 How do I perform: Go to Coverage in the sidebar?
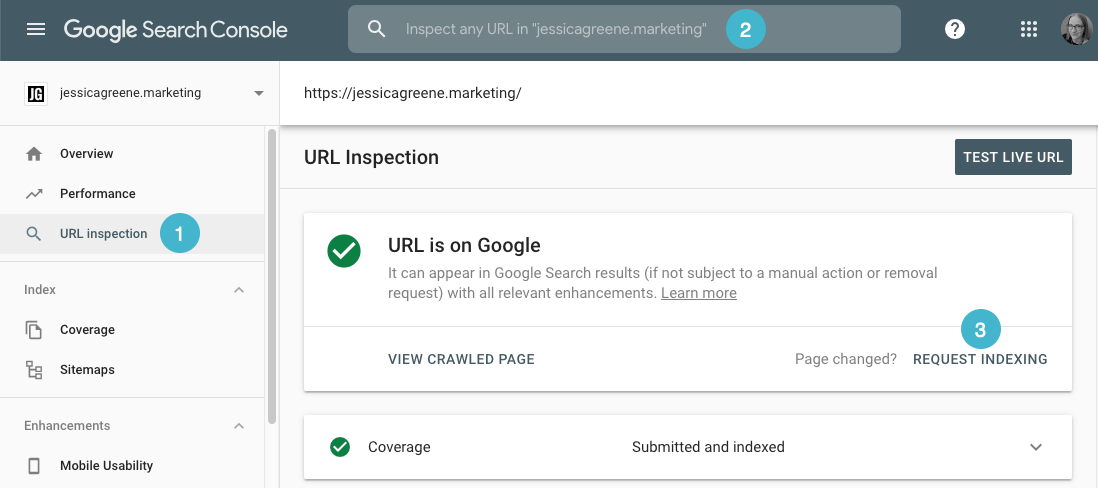click(87, 330)
